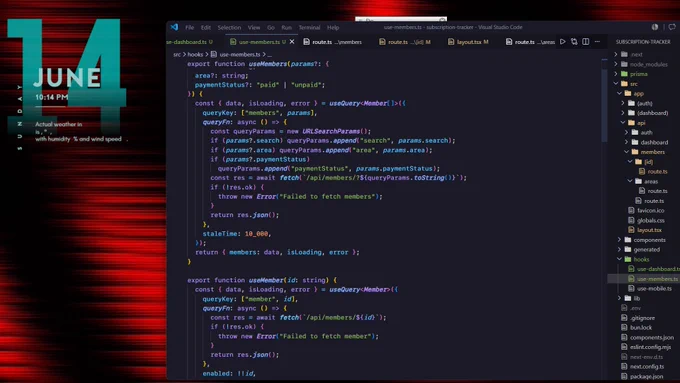Open next.config.ts in the explorer
The width and height of the screenshot is (680, 383).
644,367
